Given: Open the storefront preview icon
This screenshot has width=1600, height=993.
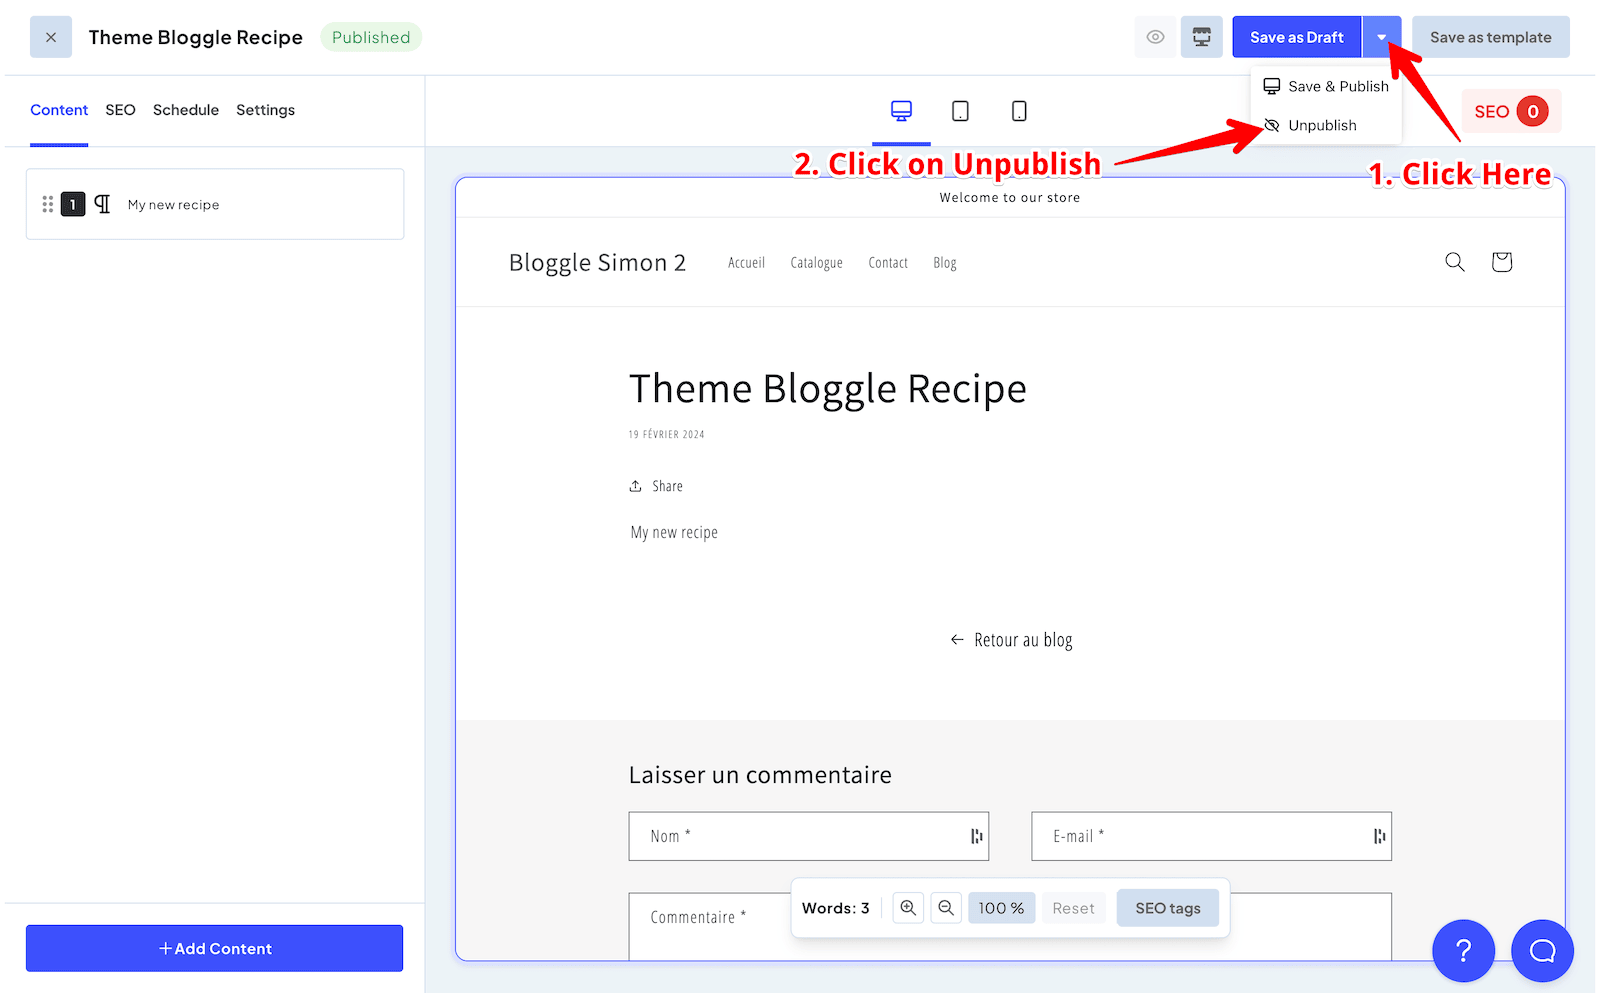Looking at the screenshot, I should [x=1201, y=36].
